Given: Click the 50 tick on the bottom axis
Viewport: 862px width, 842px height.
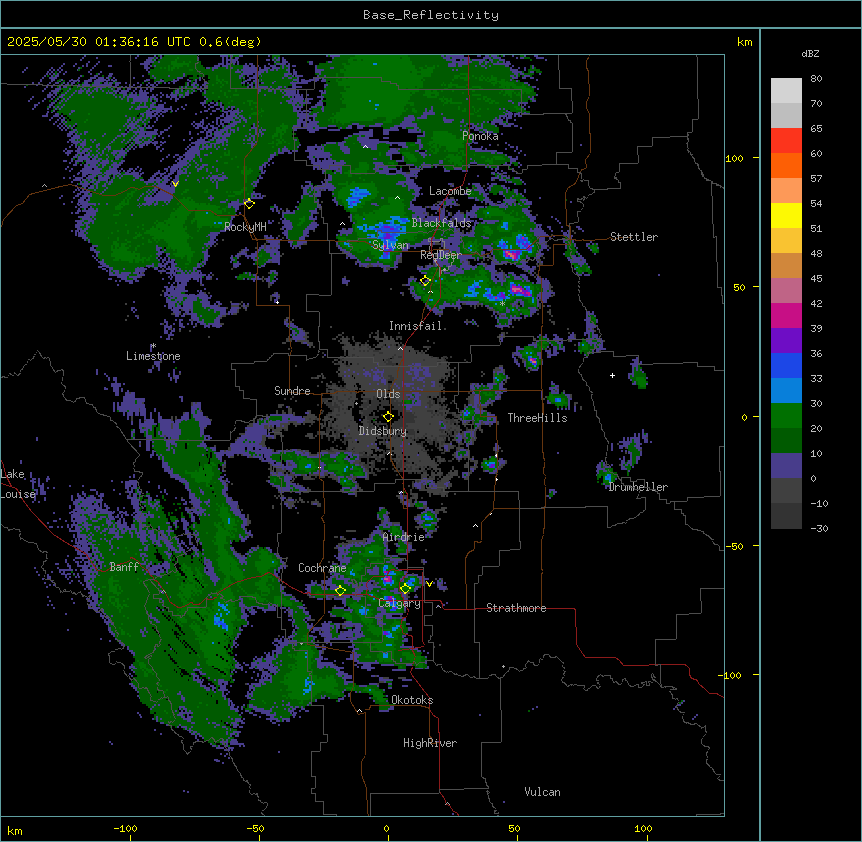Looking at the screenshot, I should (x=514, y=828).
